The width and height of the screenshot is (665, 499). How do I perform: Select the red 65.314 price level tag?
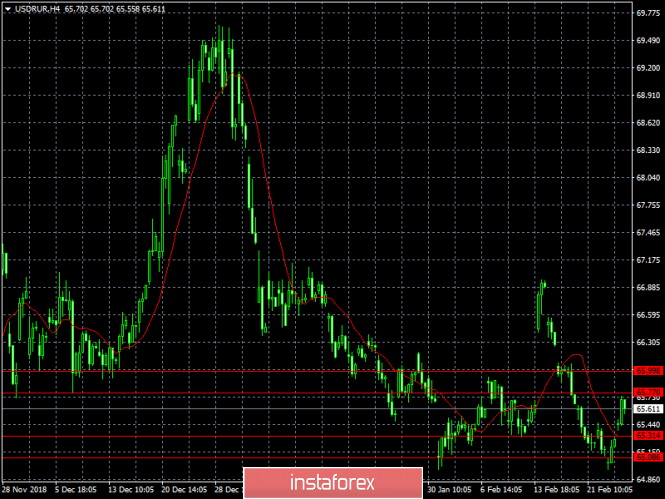click(x=648, y=437)
